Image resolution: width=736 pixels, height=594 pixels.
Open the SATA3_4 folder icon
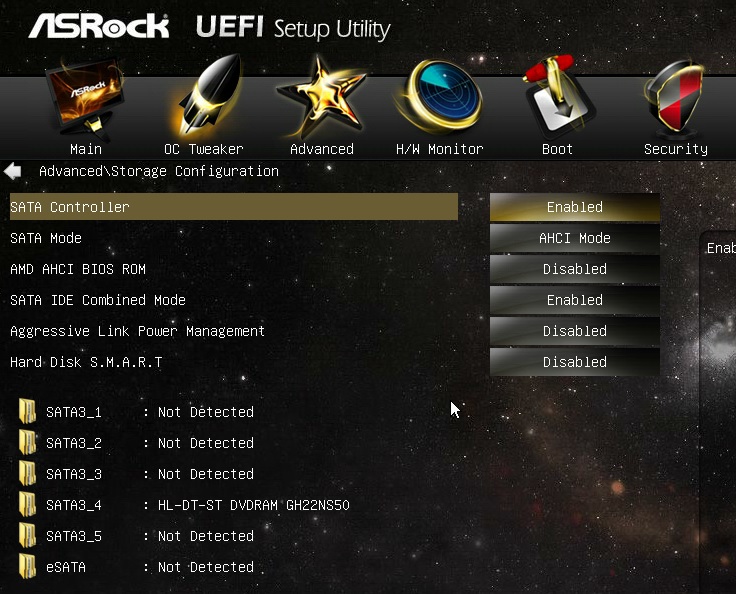[x=28, y=504]
